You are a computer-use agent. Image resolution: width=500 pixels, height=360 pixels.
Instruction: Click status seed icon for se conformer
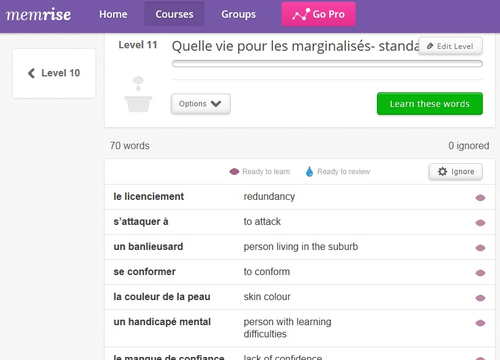pyautogui.click(x=480, y=273)
